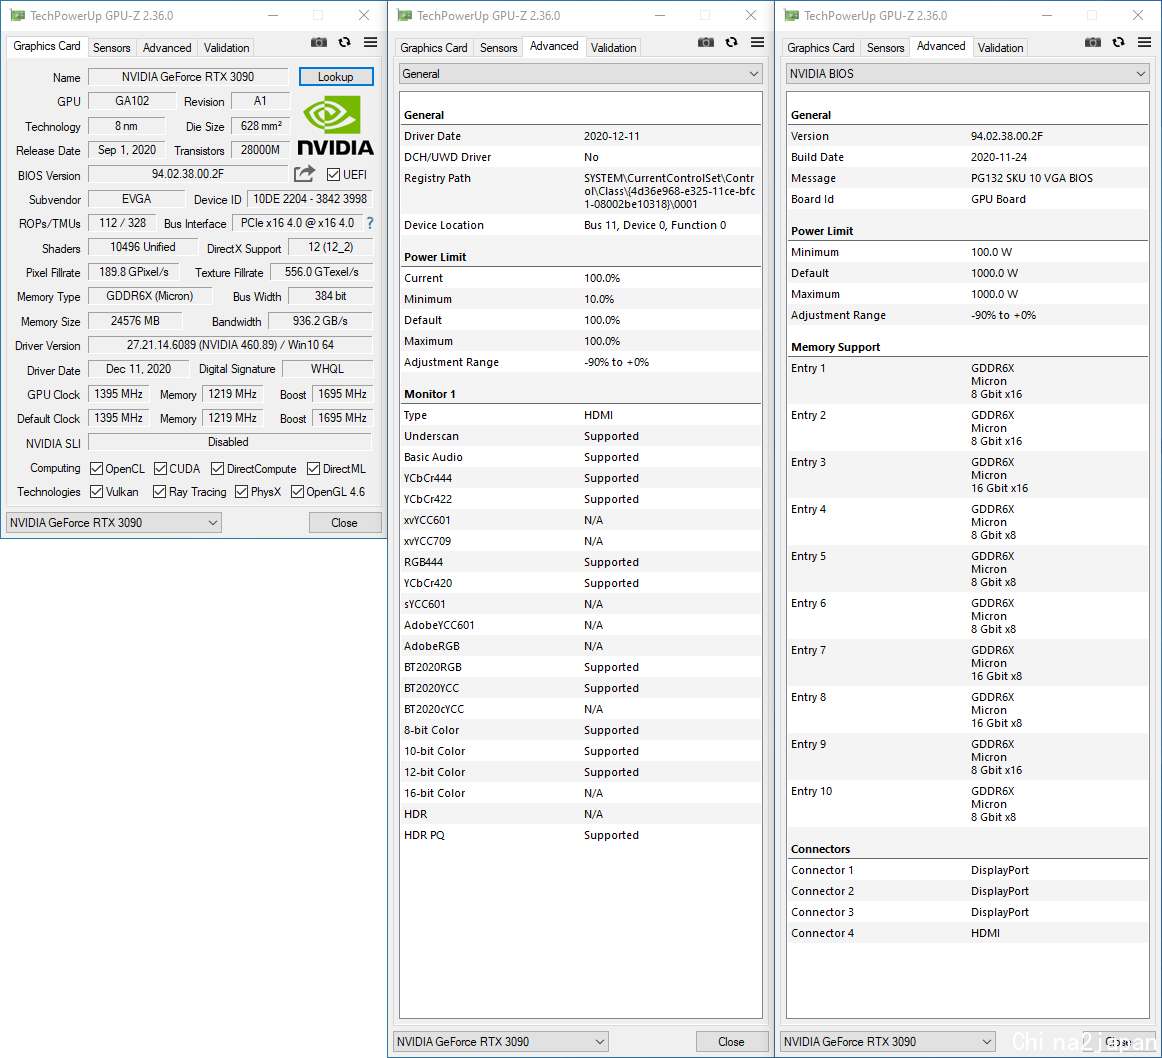Switch to Validation tab in left window

point(226,47)
